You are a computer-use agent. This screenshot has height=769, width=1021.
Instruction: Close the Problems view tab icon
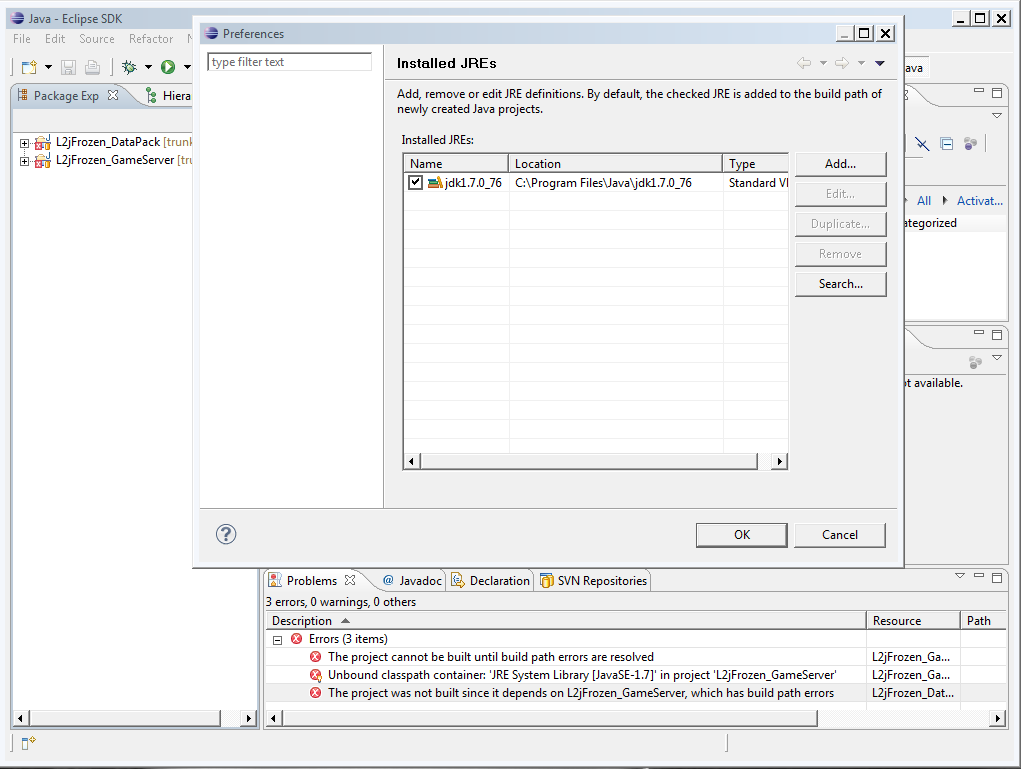[x=350, y=580]
